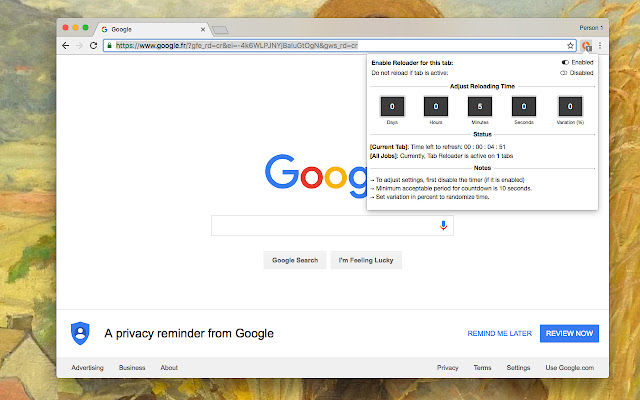Toggle Enable Reloader for this tab switch
Viewport: 640px width, 400px height.
click(565, 62)
